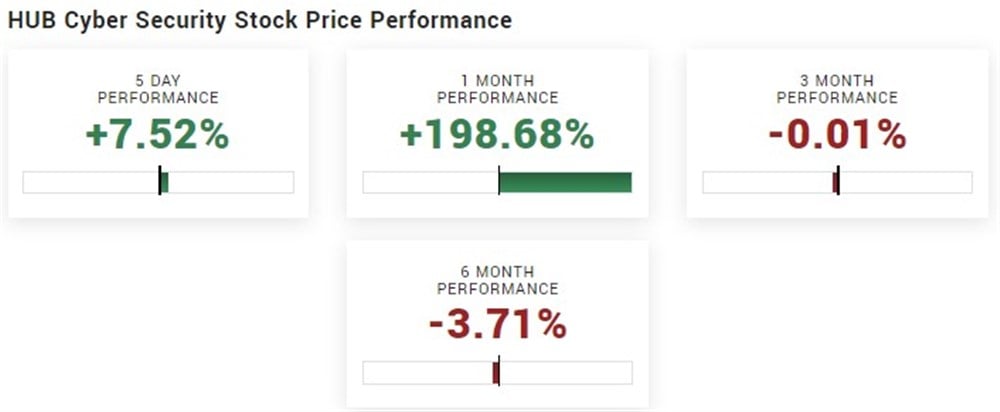This screenshot has height=412, width=1000.
Task: Click the -3.71% performance value
Action: click(497, 326)
